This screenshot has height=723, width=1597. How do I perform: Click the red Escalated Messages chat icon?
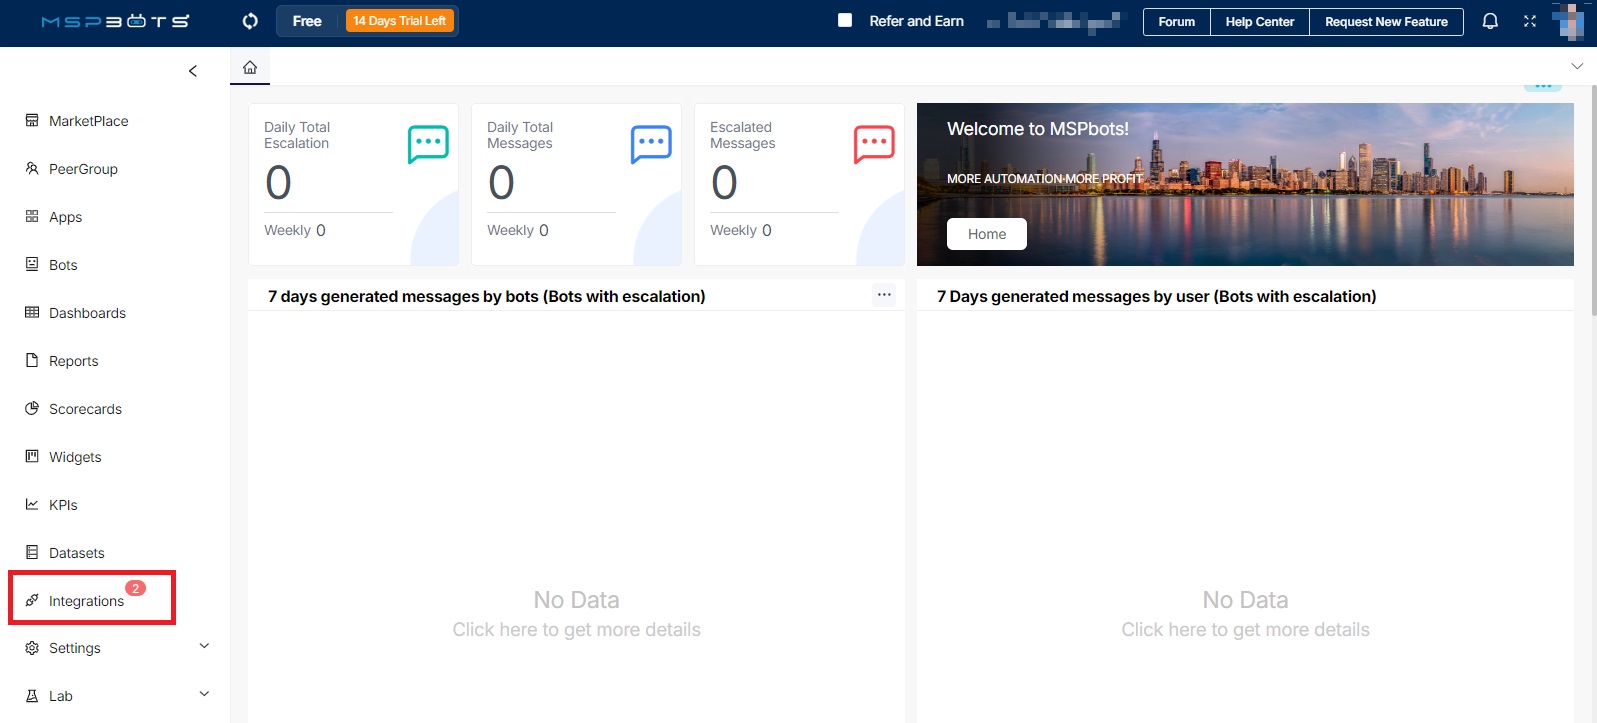click(874, 144)
